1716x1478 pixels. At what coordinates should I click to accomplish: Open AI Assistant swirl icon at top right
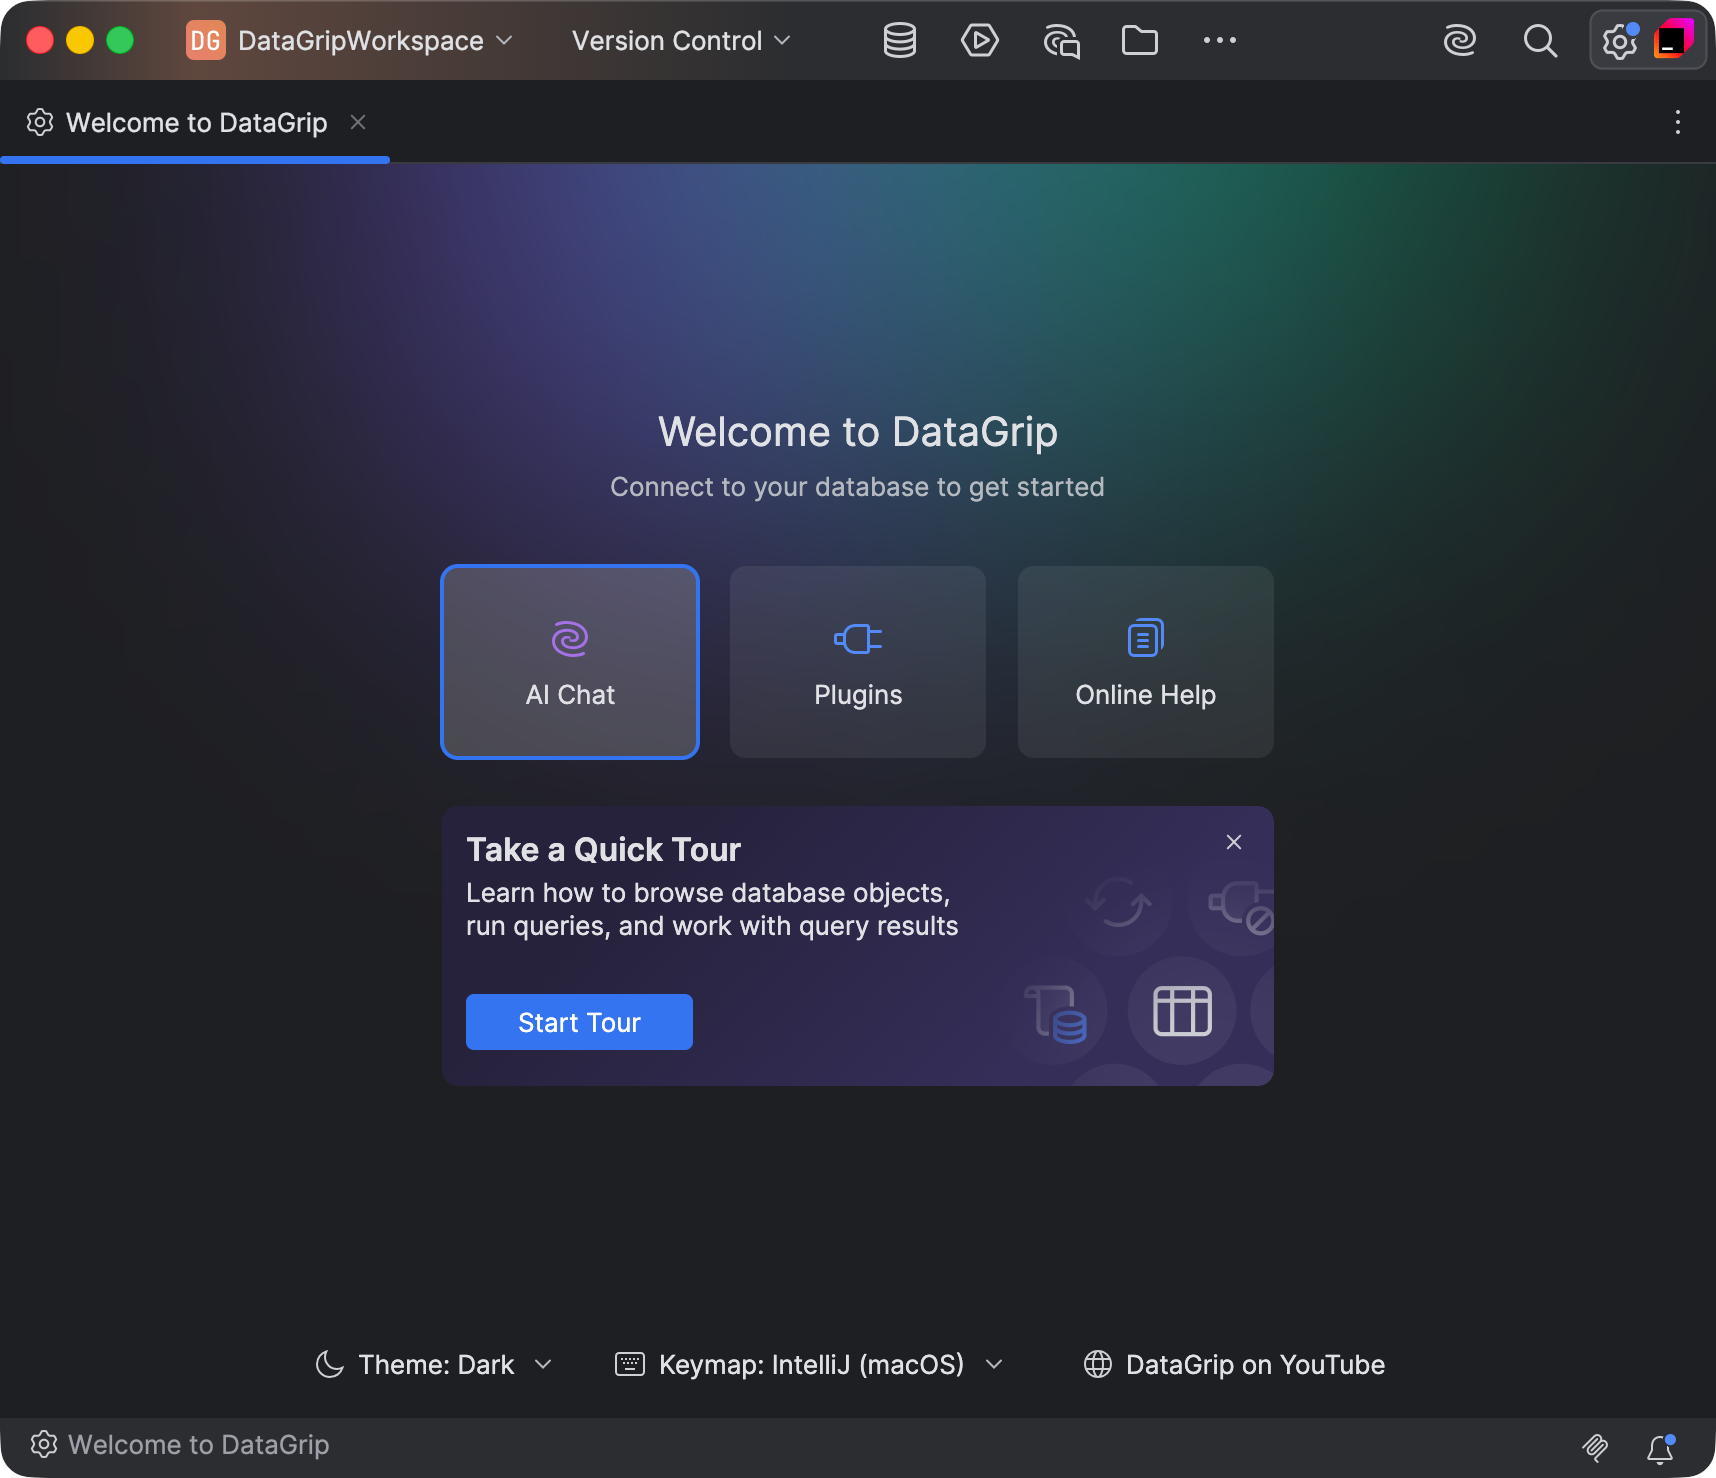point(1460,41)
